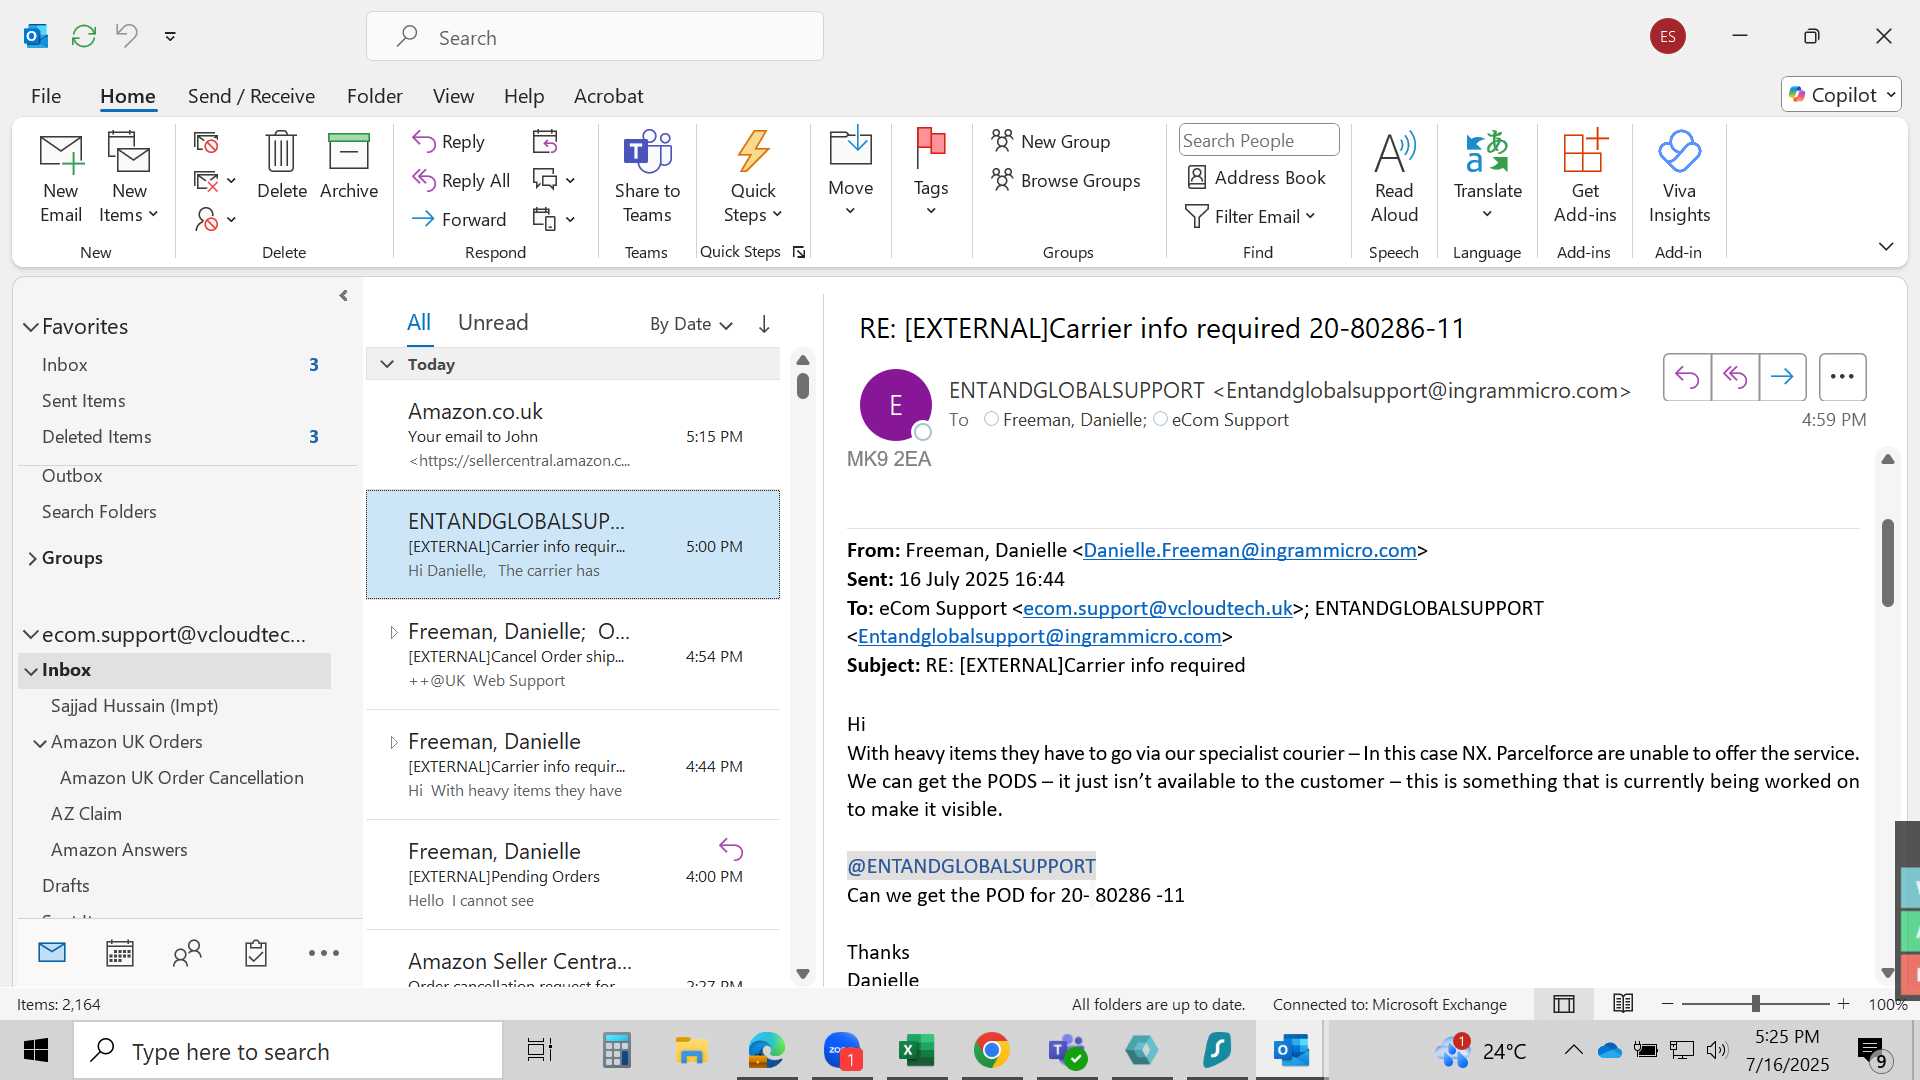The height and width of the screenshot is (1080, 1920).
Task: Expand Freeman, Danielle 4:44 PM conversation
Action: [x=393, y=742]
